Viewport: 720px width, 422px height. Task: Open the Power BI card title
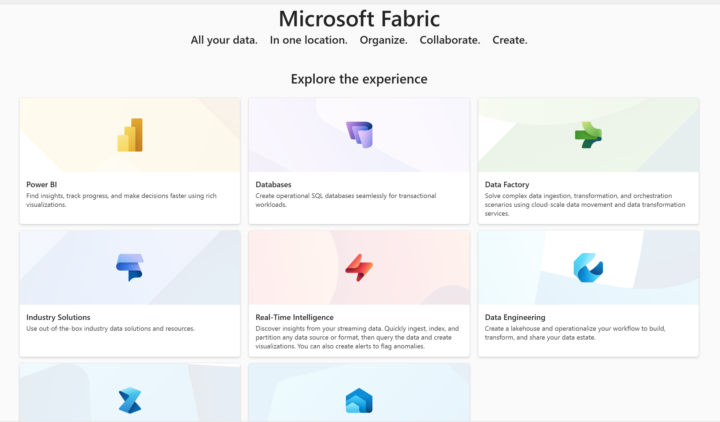coord(41,185)
